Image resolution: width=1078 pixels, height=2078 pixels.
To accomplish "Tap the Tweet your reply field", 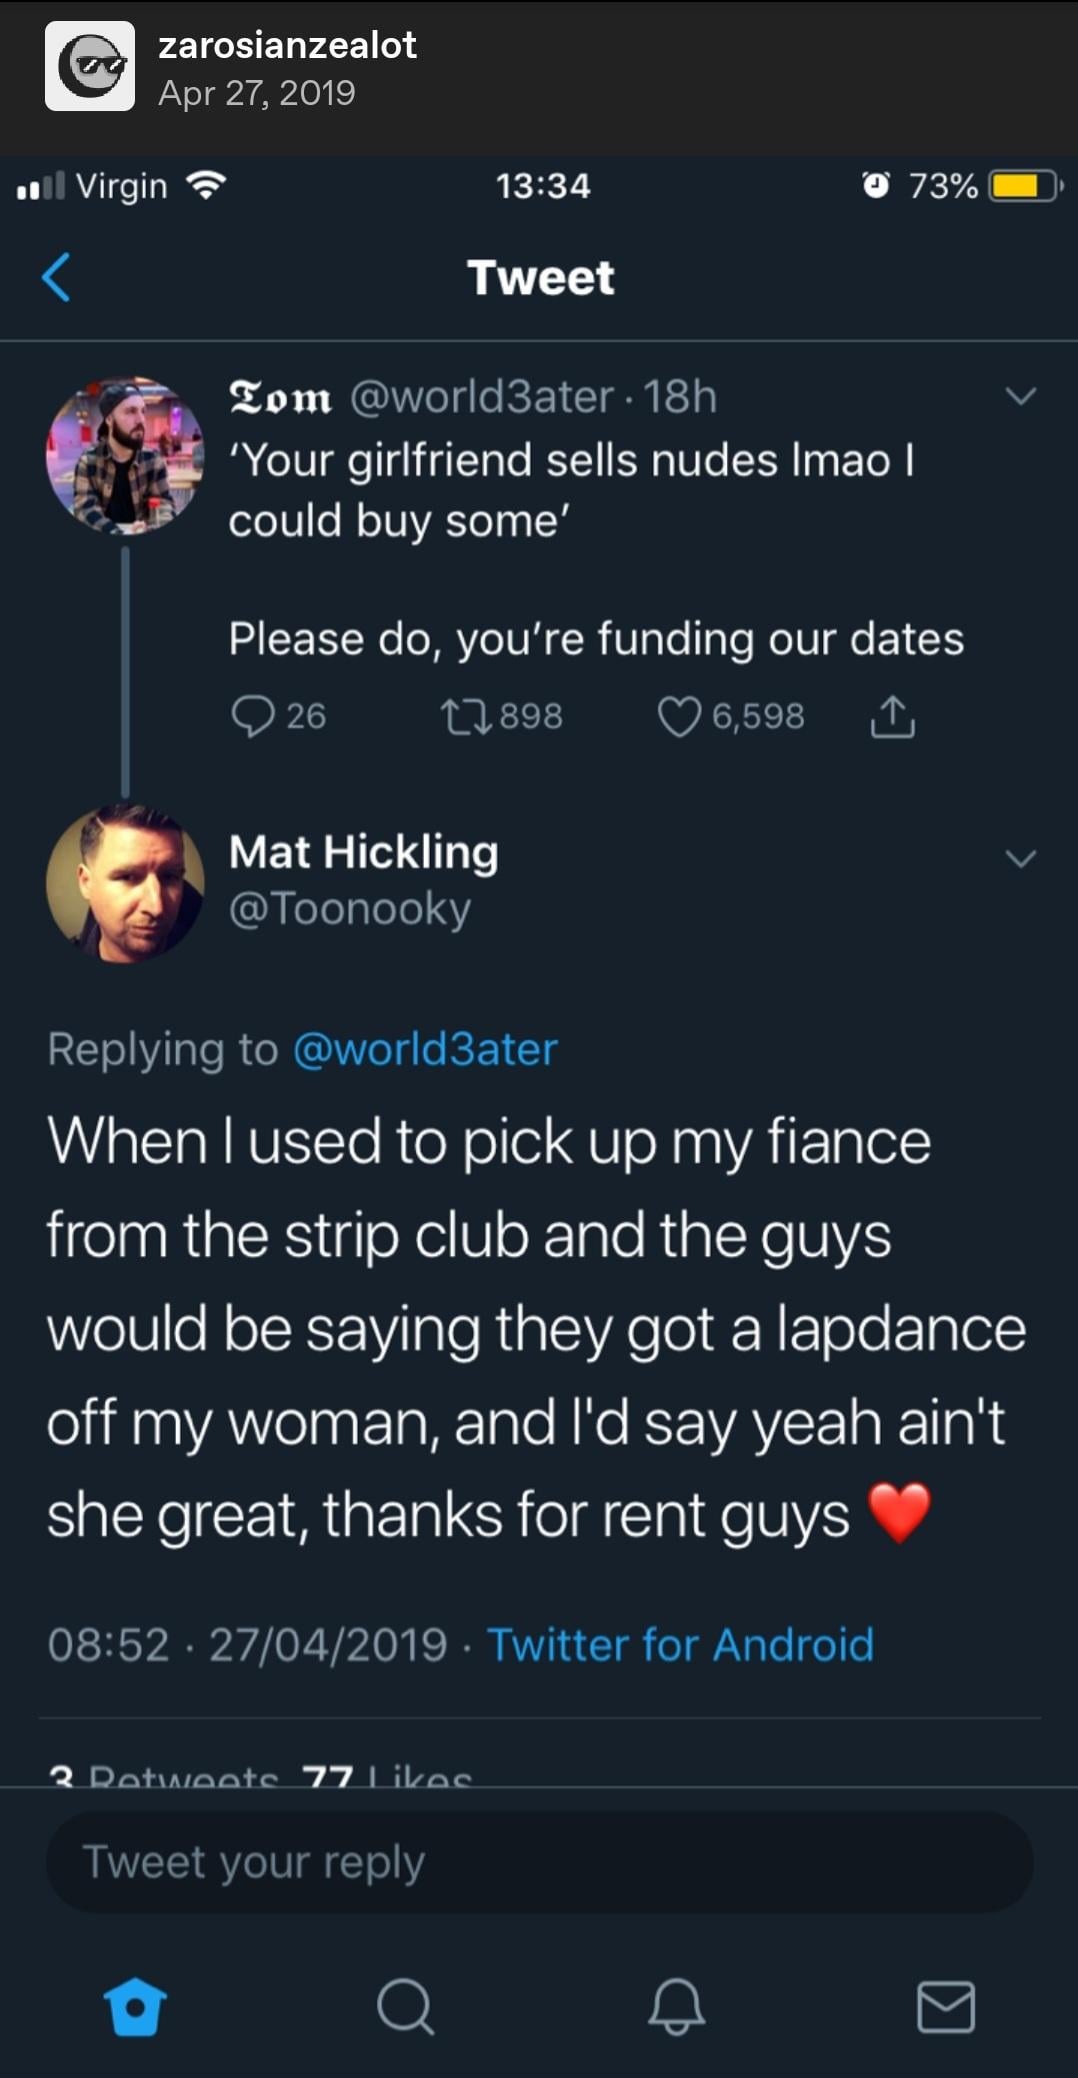I will (x=539, y=1862).
